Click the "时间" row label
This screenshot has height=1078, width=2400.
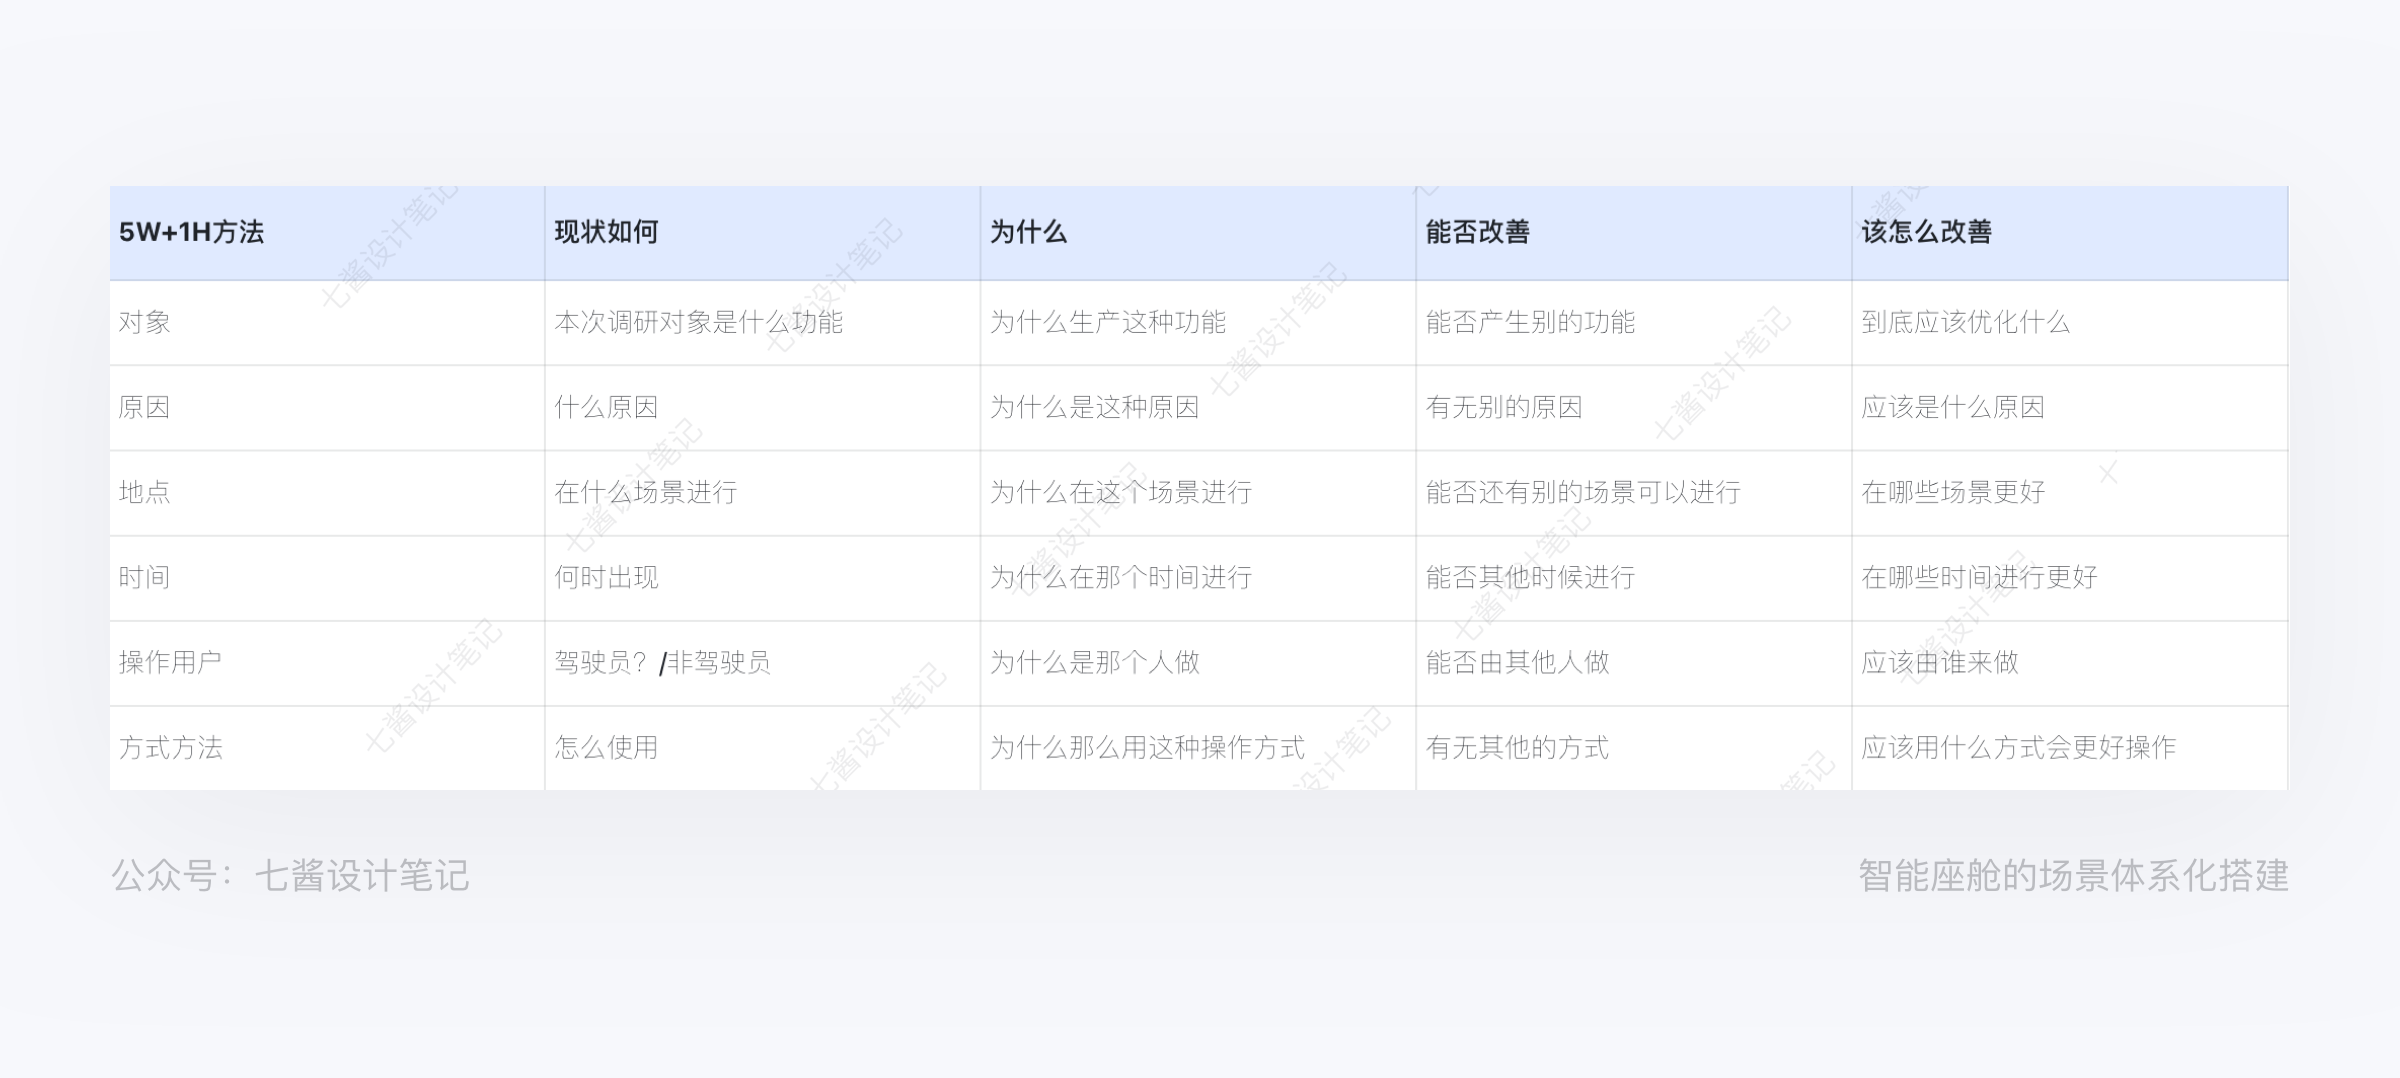(x=327, y=577)
